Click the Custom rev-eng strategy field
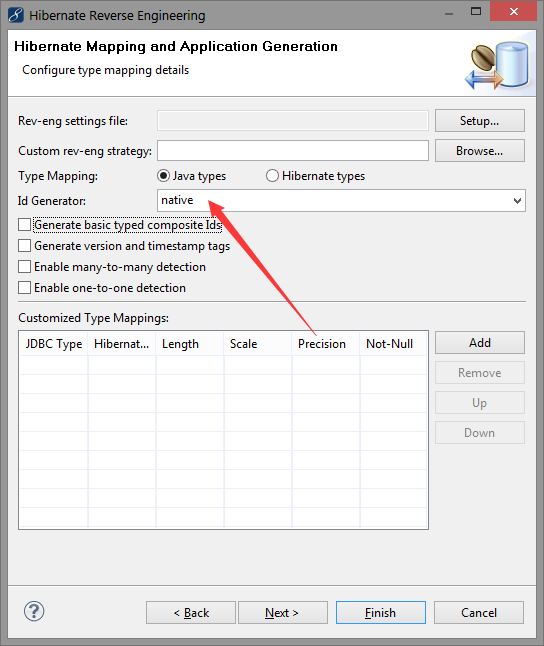Screen dimensions: 544x646 [x=293, y=151]
